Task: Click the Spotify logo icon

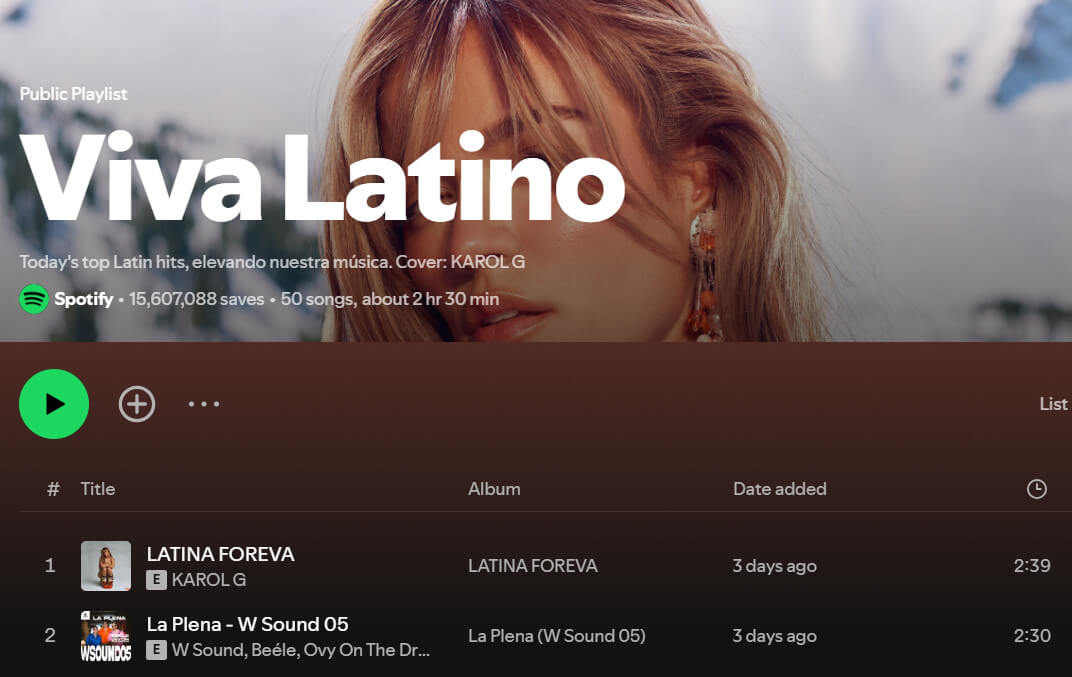Action: coord(34,299)
